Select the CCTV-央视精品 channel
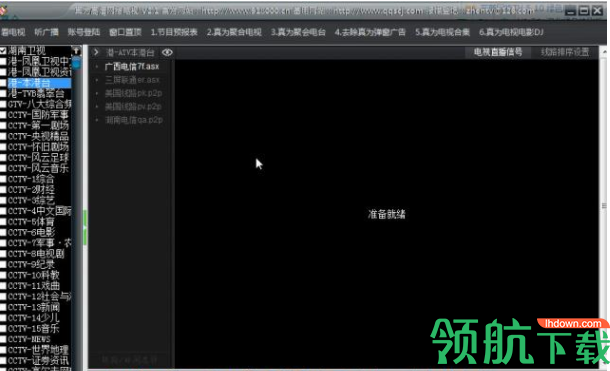The width and height of the screenshot is (610, 371). click(x=38, y=136)
